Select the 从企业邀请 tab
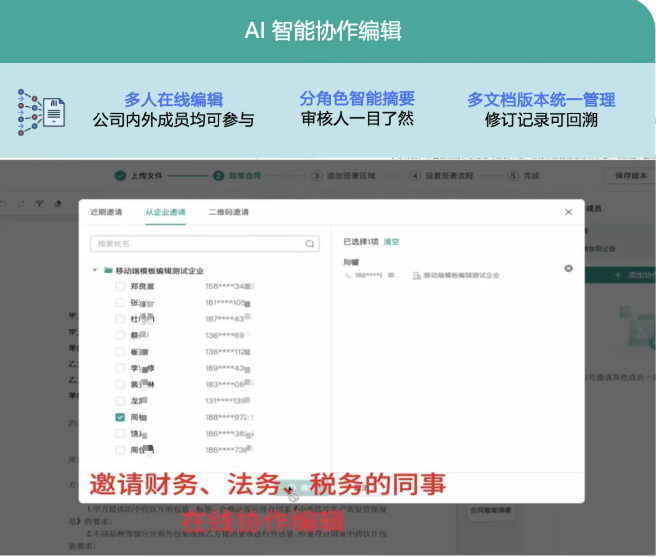 pyautogui.click(x=165, y=213)
